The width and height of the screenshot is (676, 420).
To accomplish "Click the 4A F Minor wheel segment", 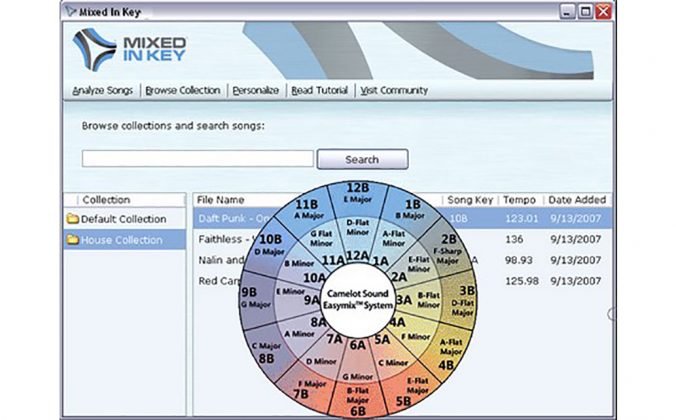I will point(410,332).
